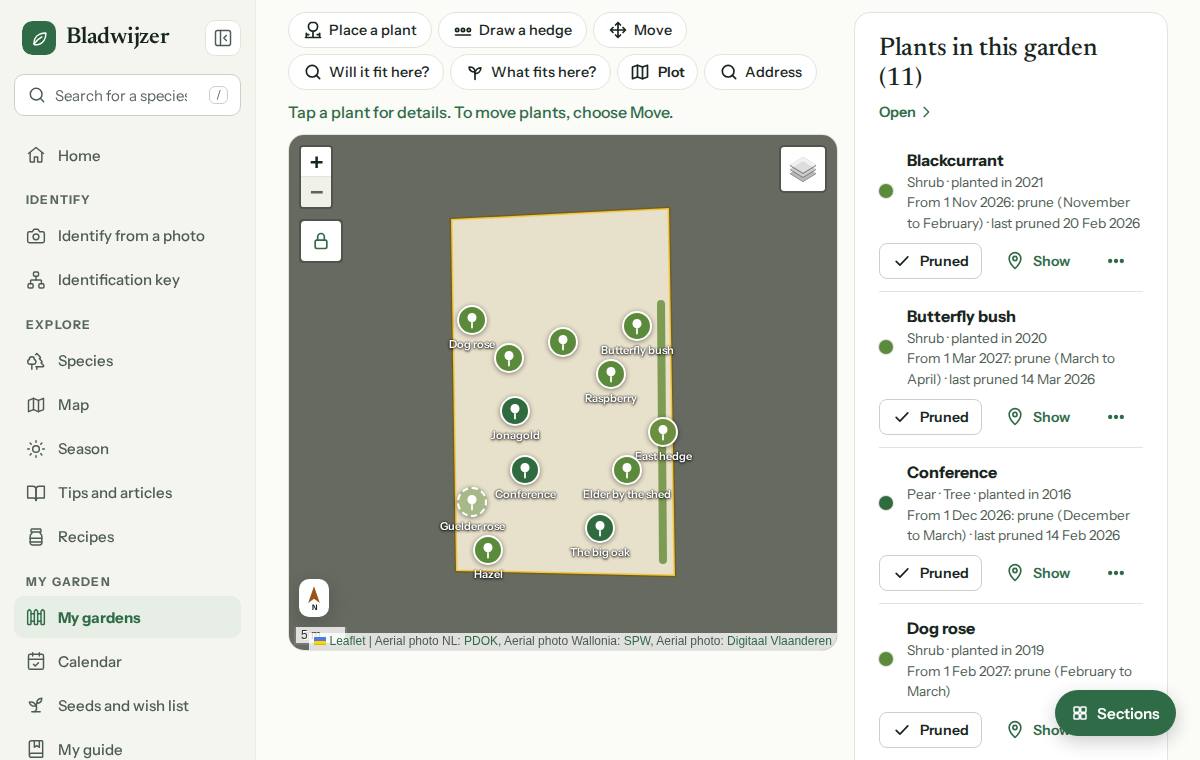The height and width of the screenshot is (760, 1200).
Task: Open Tips and articles
Action: coord(127,493)
